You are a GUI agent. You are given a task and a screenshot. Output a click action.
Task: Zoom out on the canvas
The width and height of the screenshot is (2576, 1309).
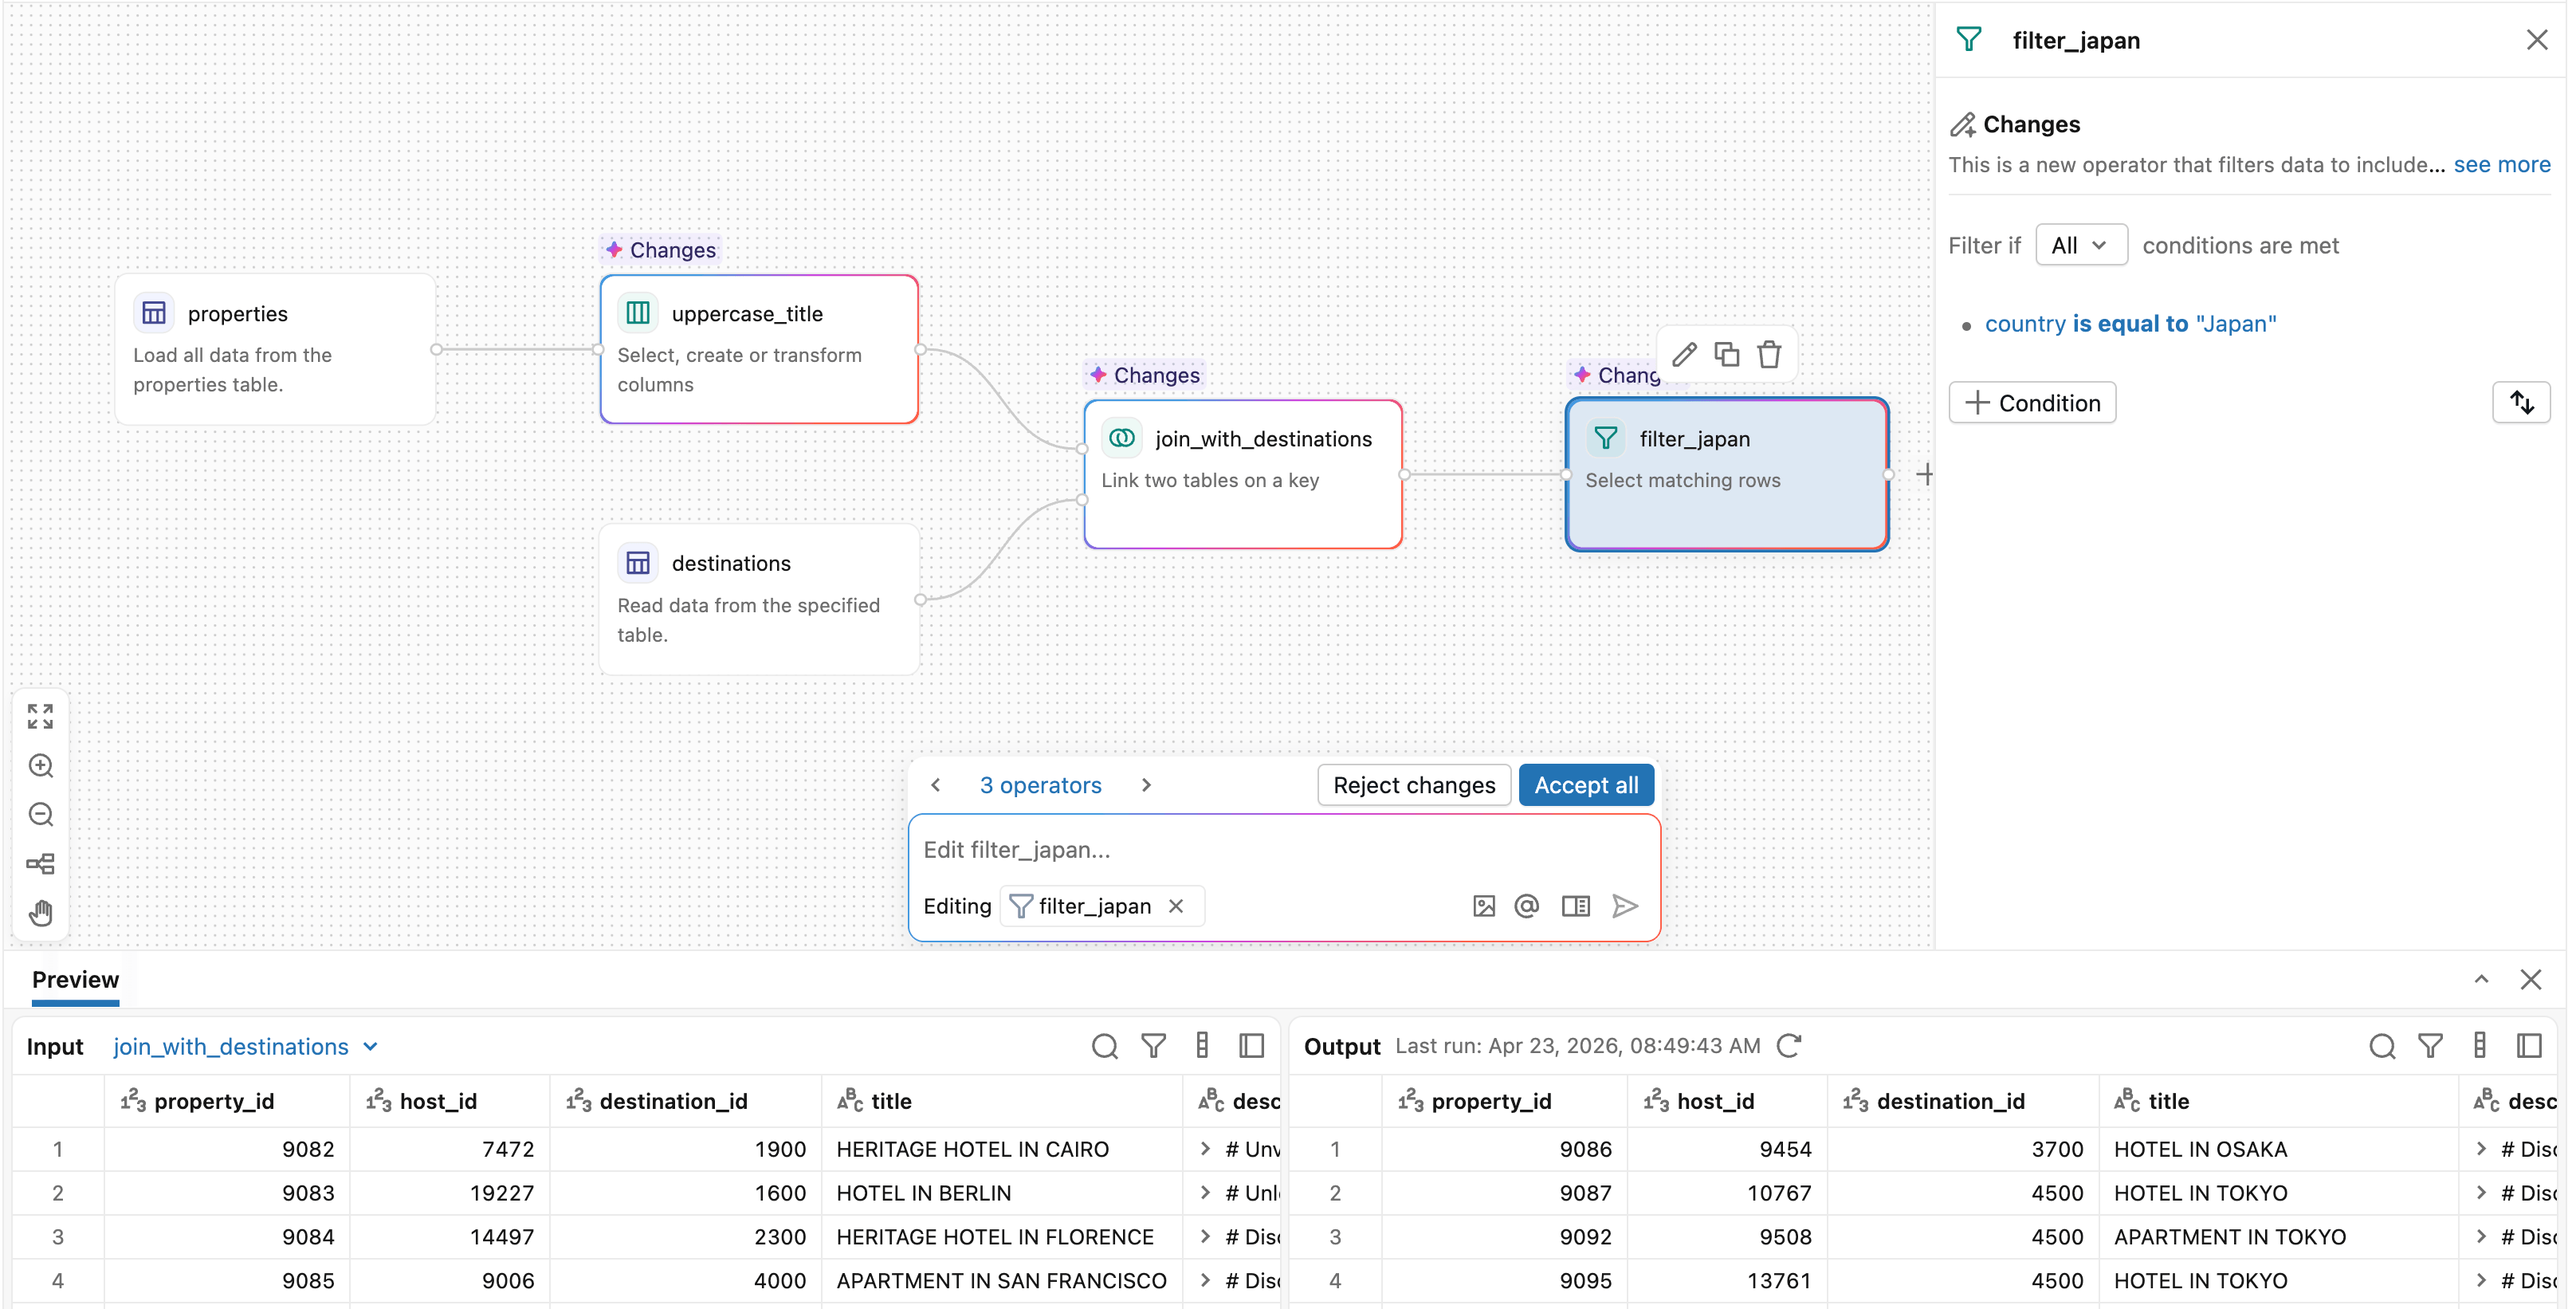tap(41, 814)
